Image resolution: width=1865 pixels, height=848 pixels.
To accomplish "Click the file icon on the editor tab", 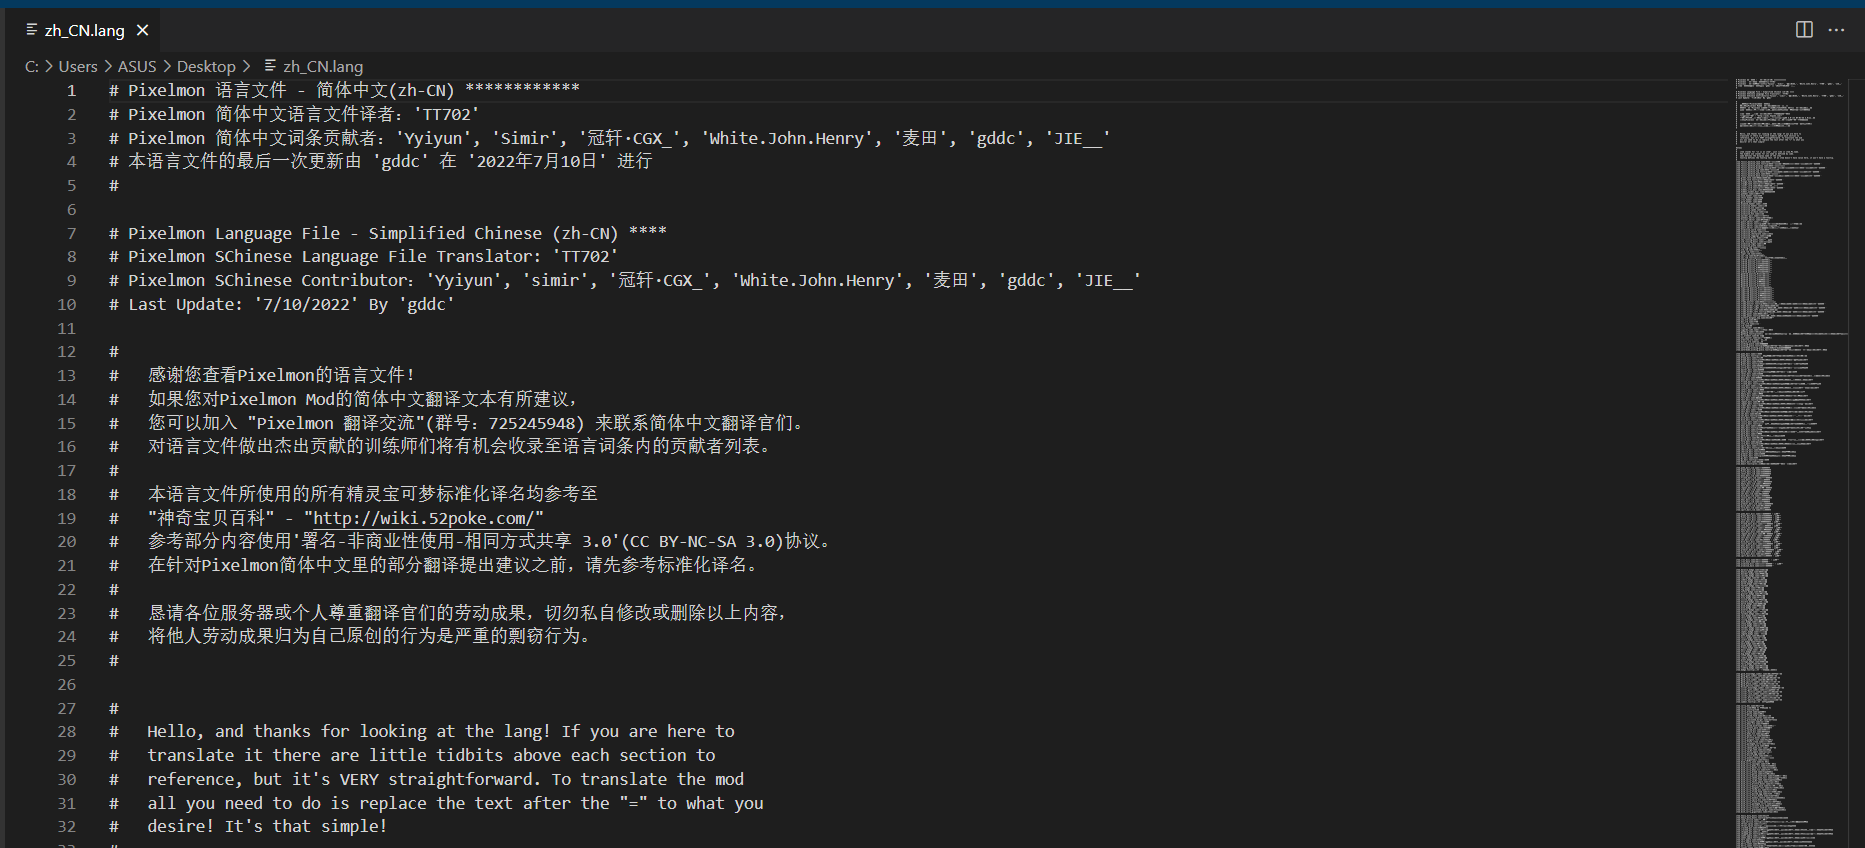I will (x=32, y=30).
